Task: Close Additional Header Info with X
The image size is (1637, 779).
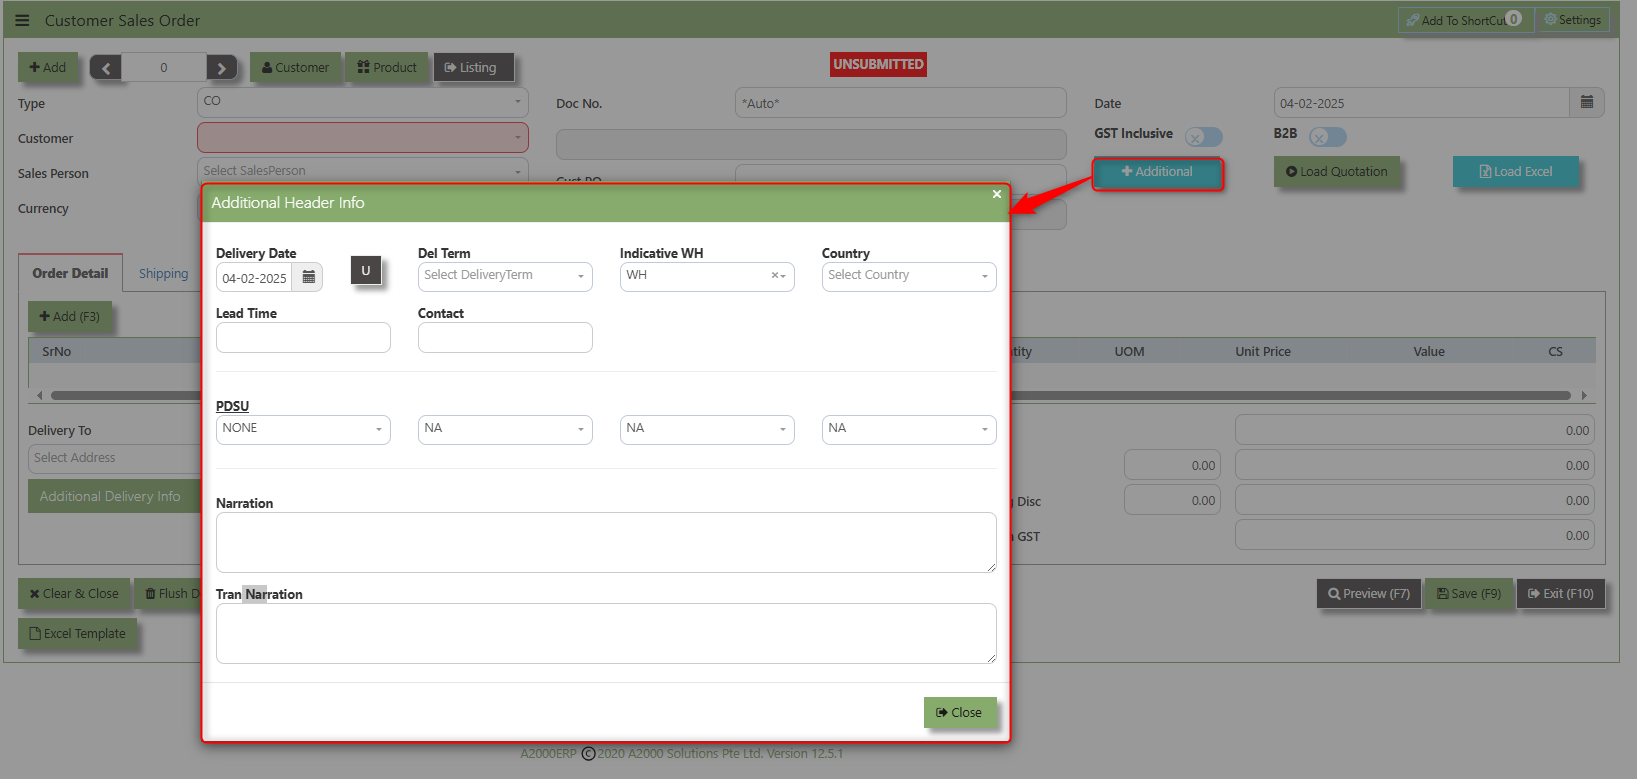Action: point(997,194)
